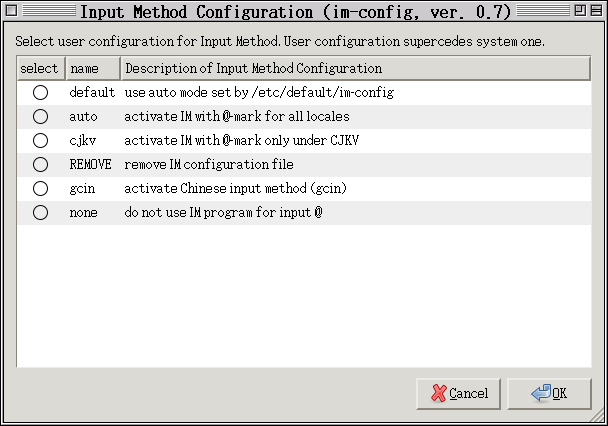Pick the REMOVE radio button
Screen dimensions: 608x426
click(41, 164)
